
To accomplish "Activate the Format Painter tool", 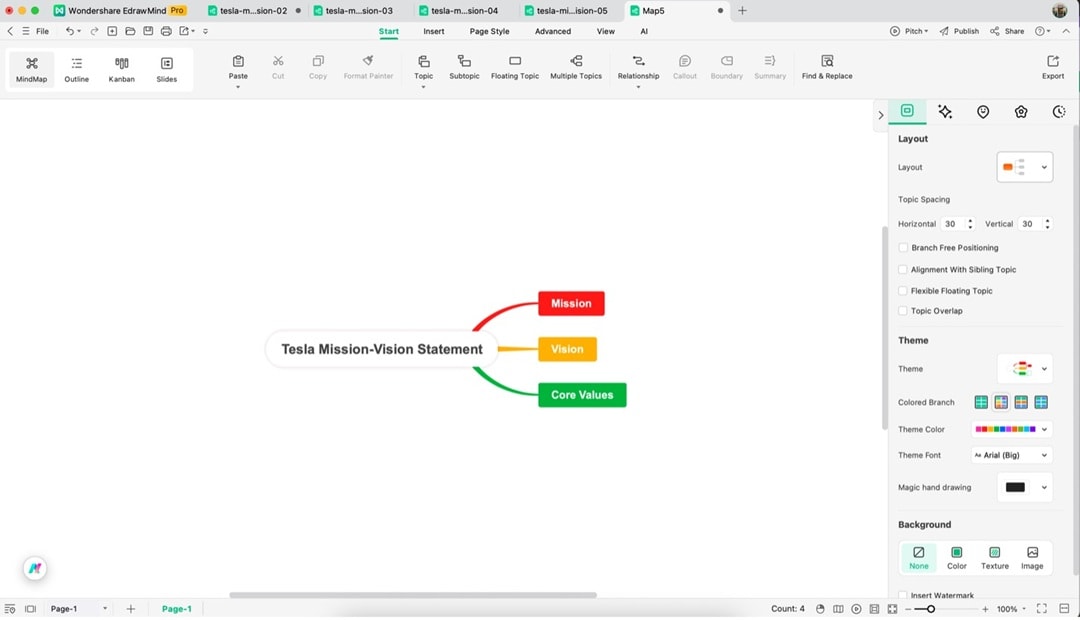I will [x=368, y=68].
